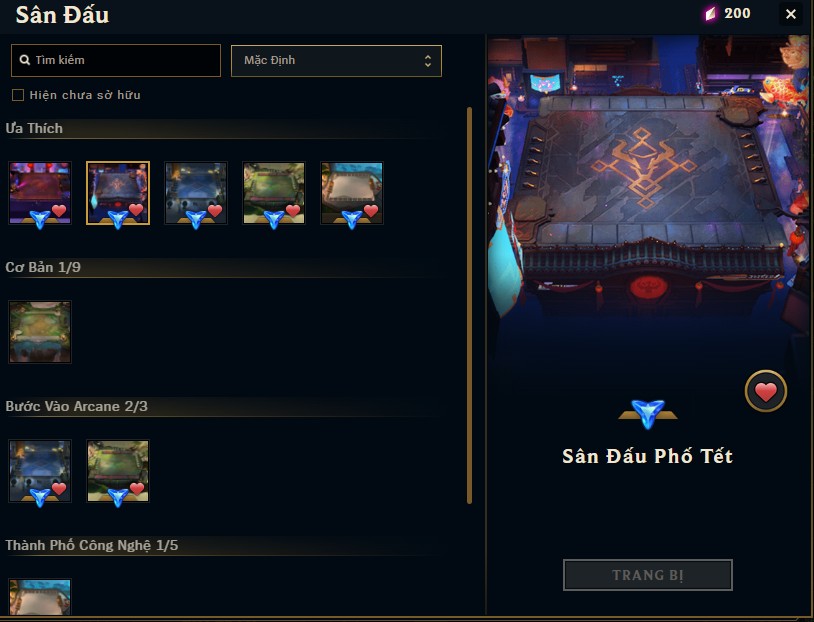Click the blue gem rarity icon above arena name
This screenshot has height=622, width=814.
[648, 413]
